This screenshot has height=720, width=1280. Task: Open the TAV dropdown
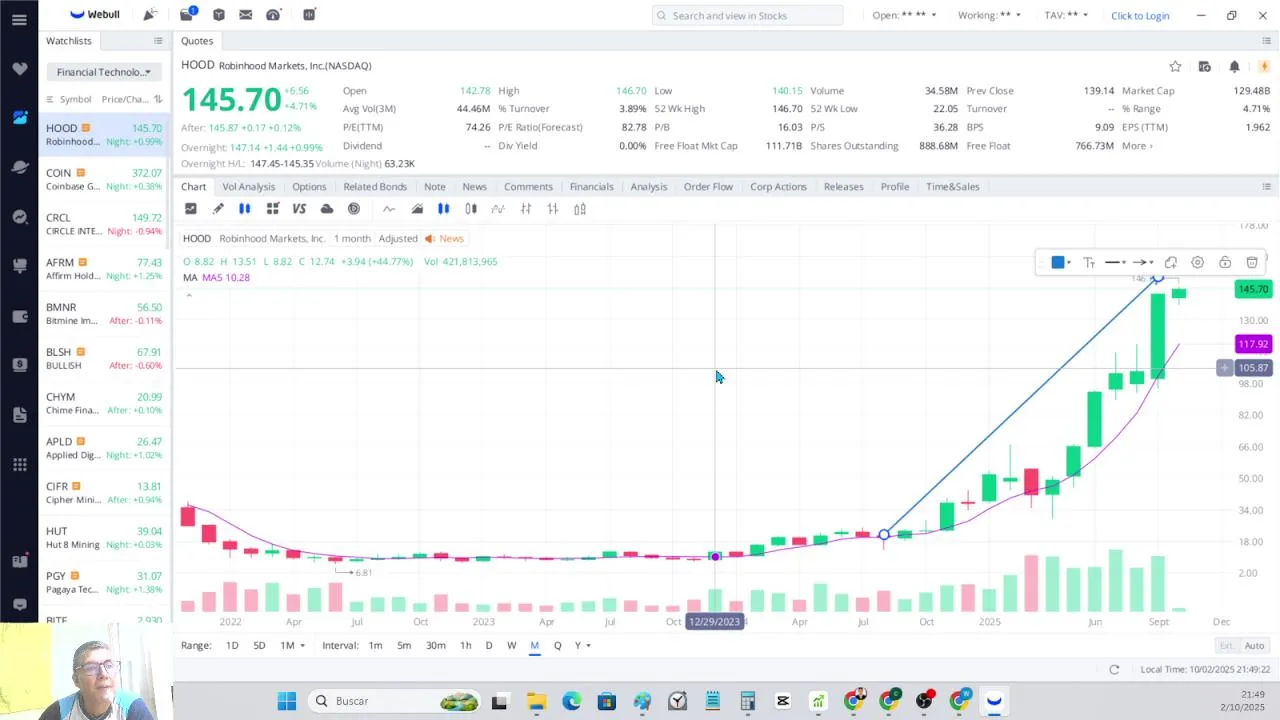click(x=1066, y=15)
